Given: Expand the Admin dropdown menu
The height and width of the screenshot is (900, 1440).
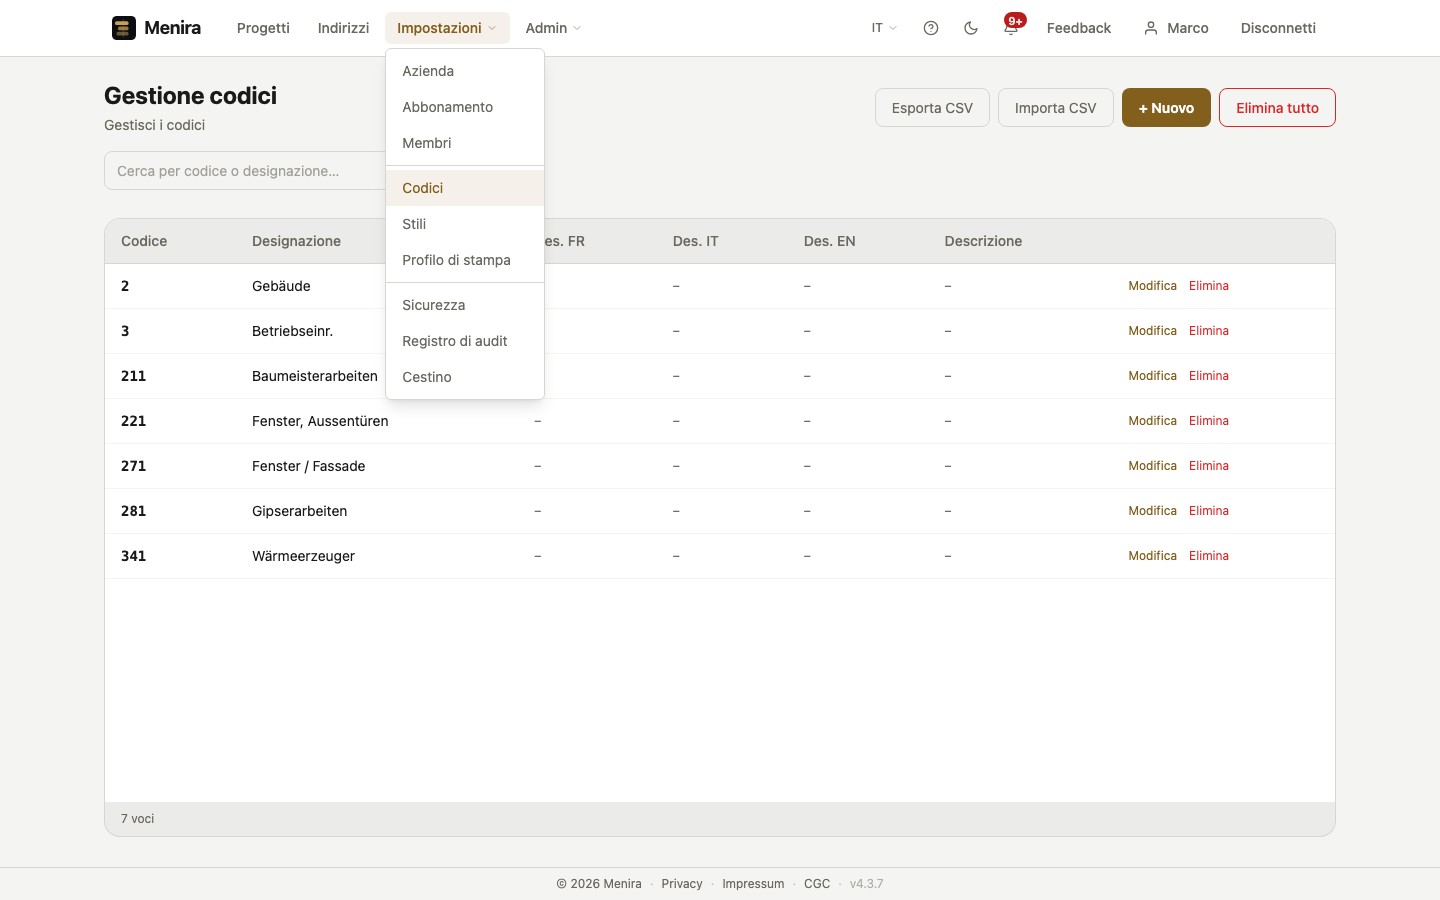Looking at the screenshot, I should 553,28.
